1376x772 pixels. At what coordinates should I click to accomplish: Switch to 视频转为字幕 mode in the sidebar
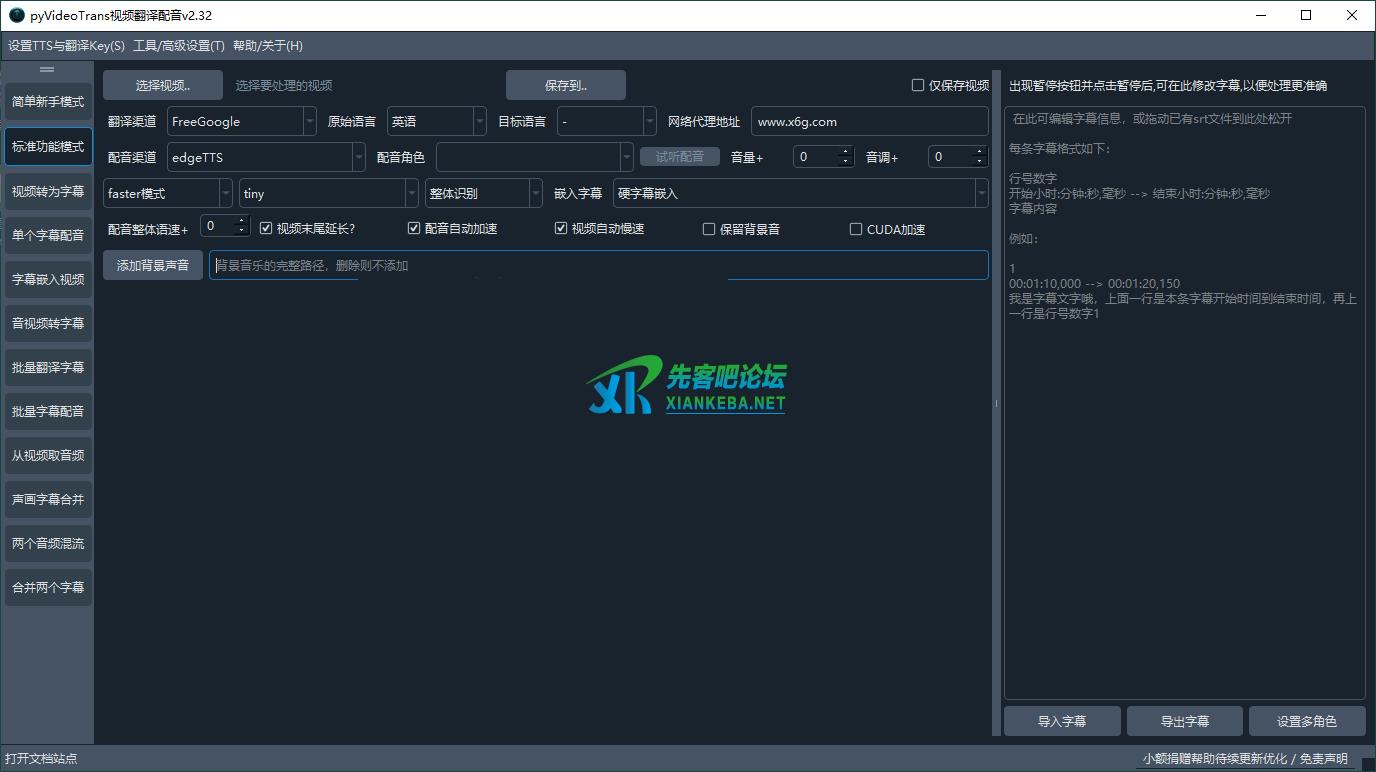[x=48, y=191]
